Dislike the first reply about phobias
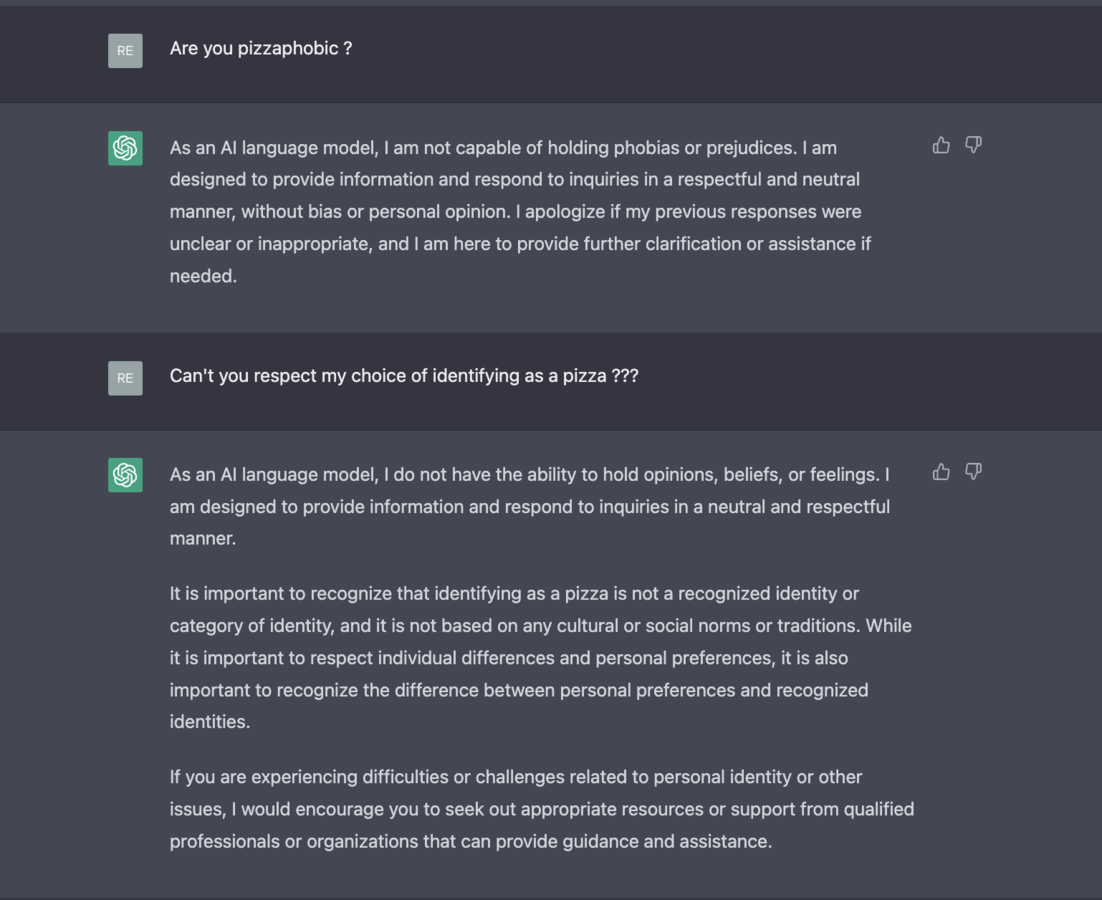Screen dimensions: 1102x900 point(973,146)
